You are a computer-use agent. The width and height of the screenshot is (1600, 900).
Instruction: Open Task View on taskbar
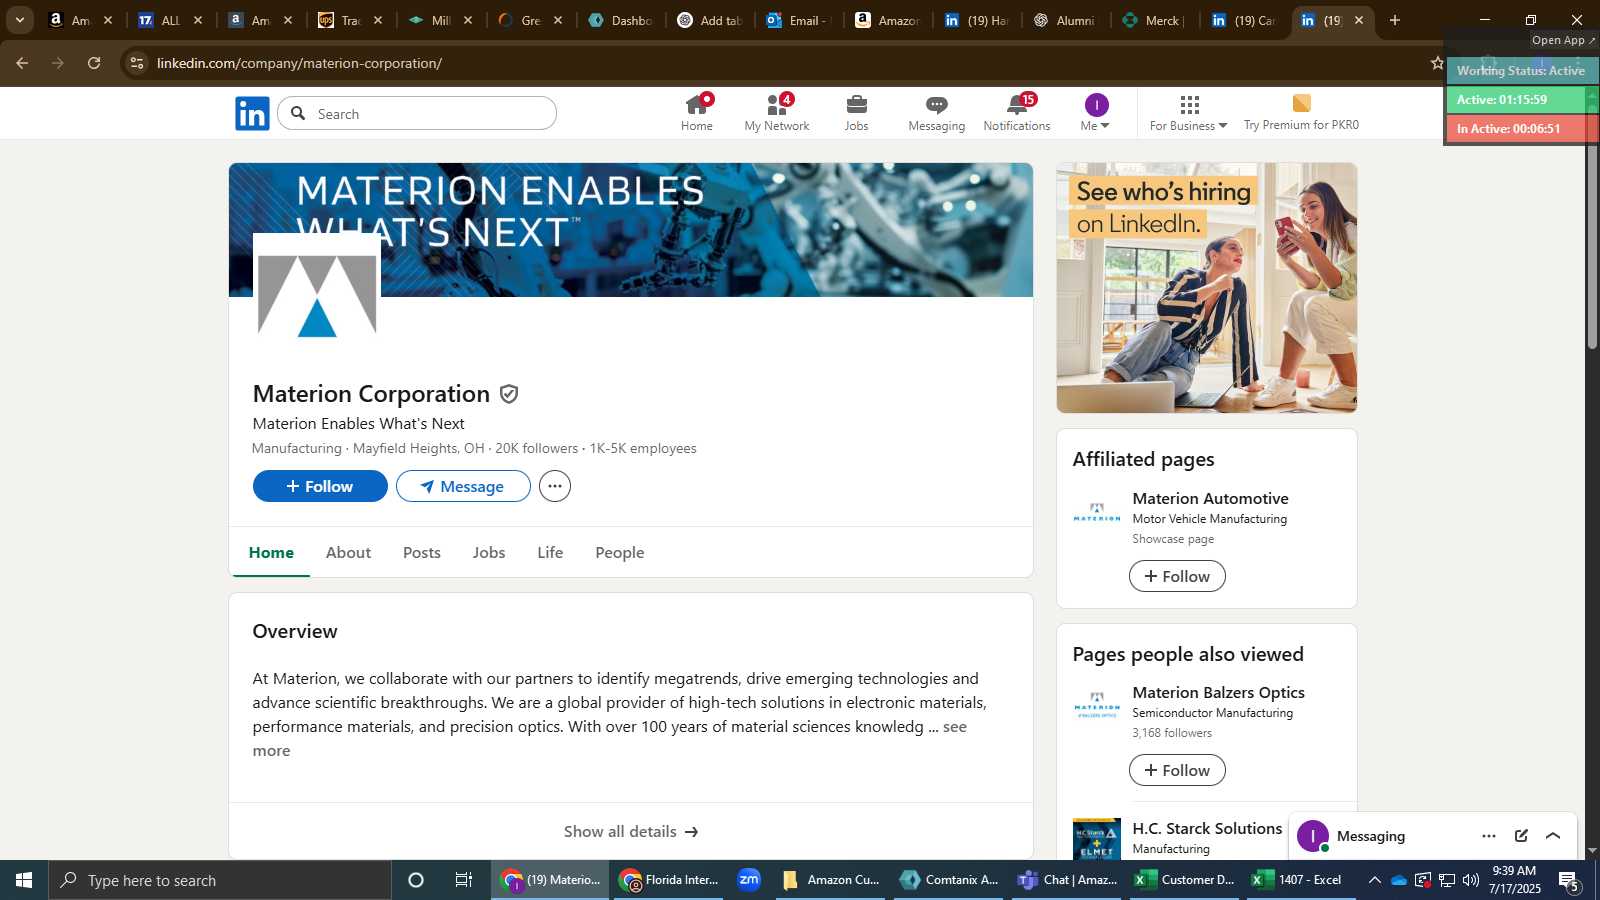coord(464,880)
